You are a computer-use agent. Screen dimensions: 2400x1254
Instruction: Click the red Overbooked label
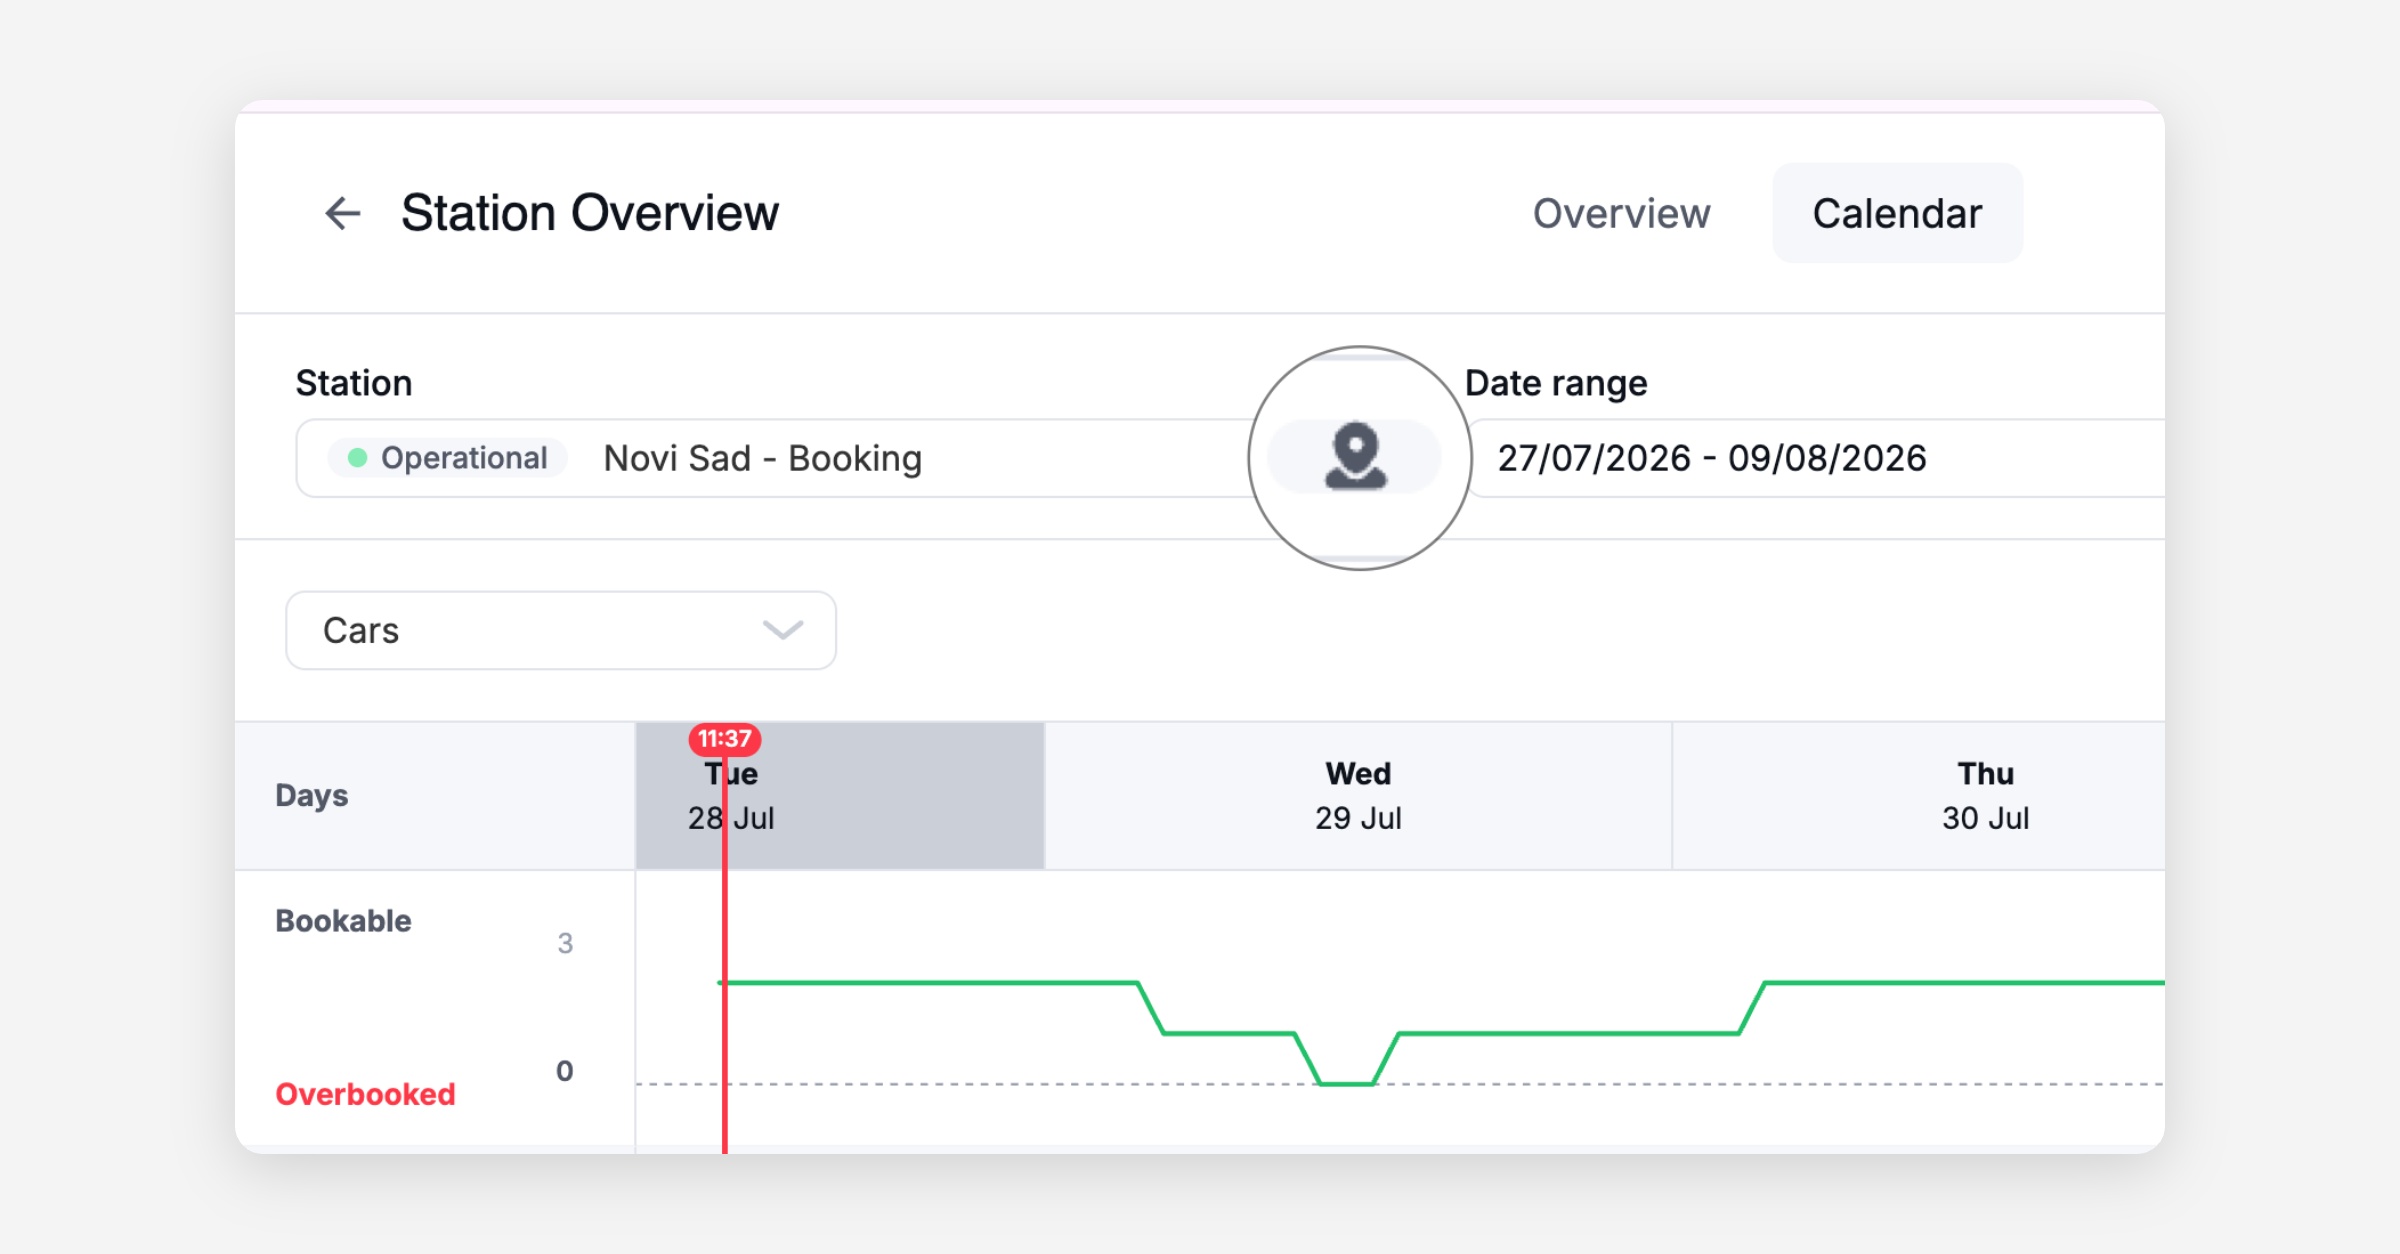pos(365,1094)
